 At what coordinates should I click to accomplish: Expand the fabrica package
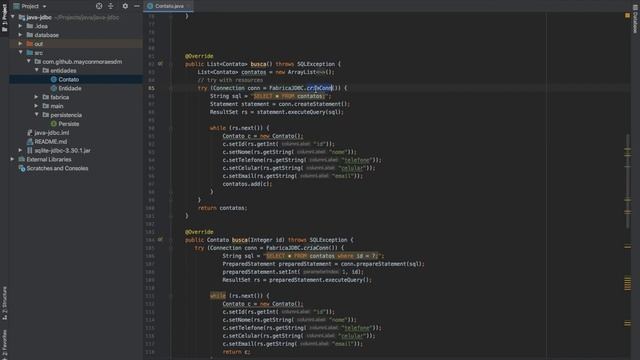[37, 97]
